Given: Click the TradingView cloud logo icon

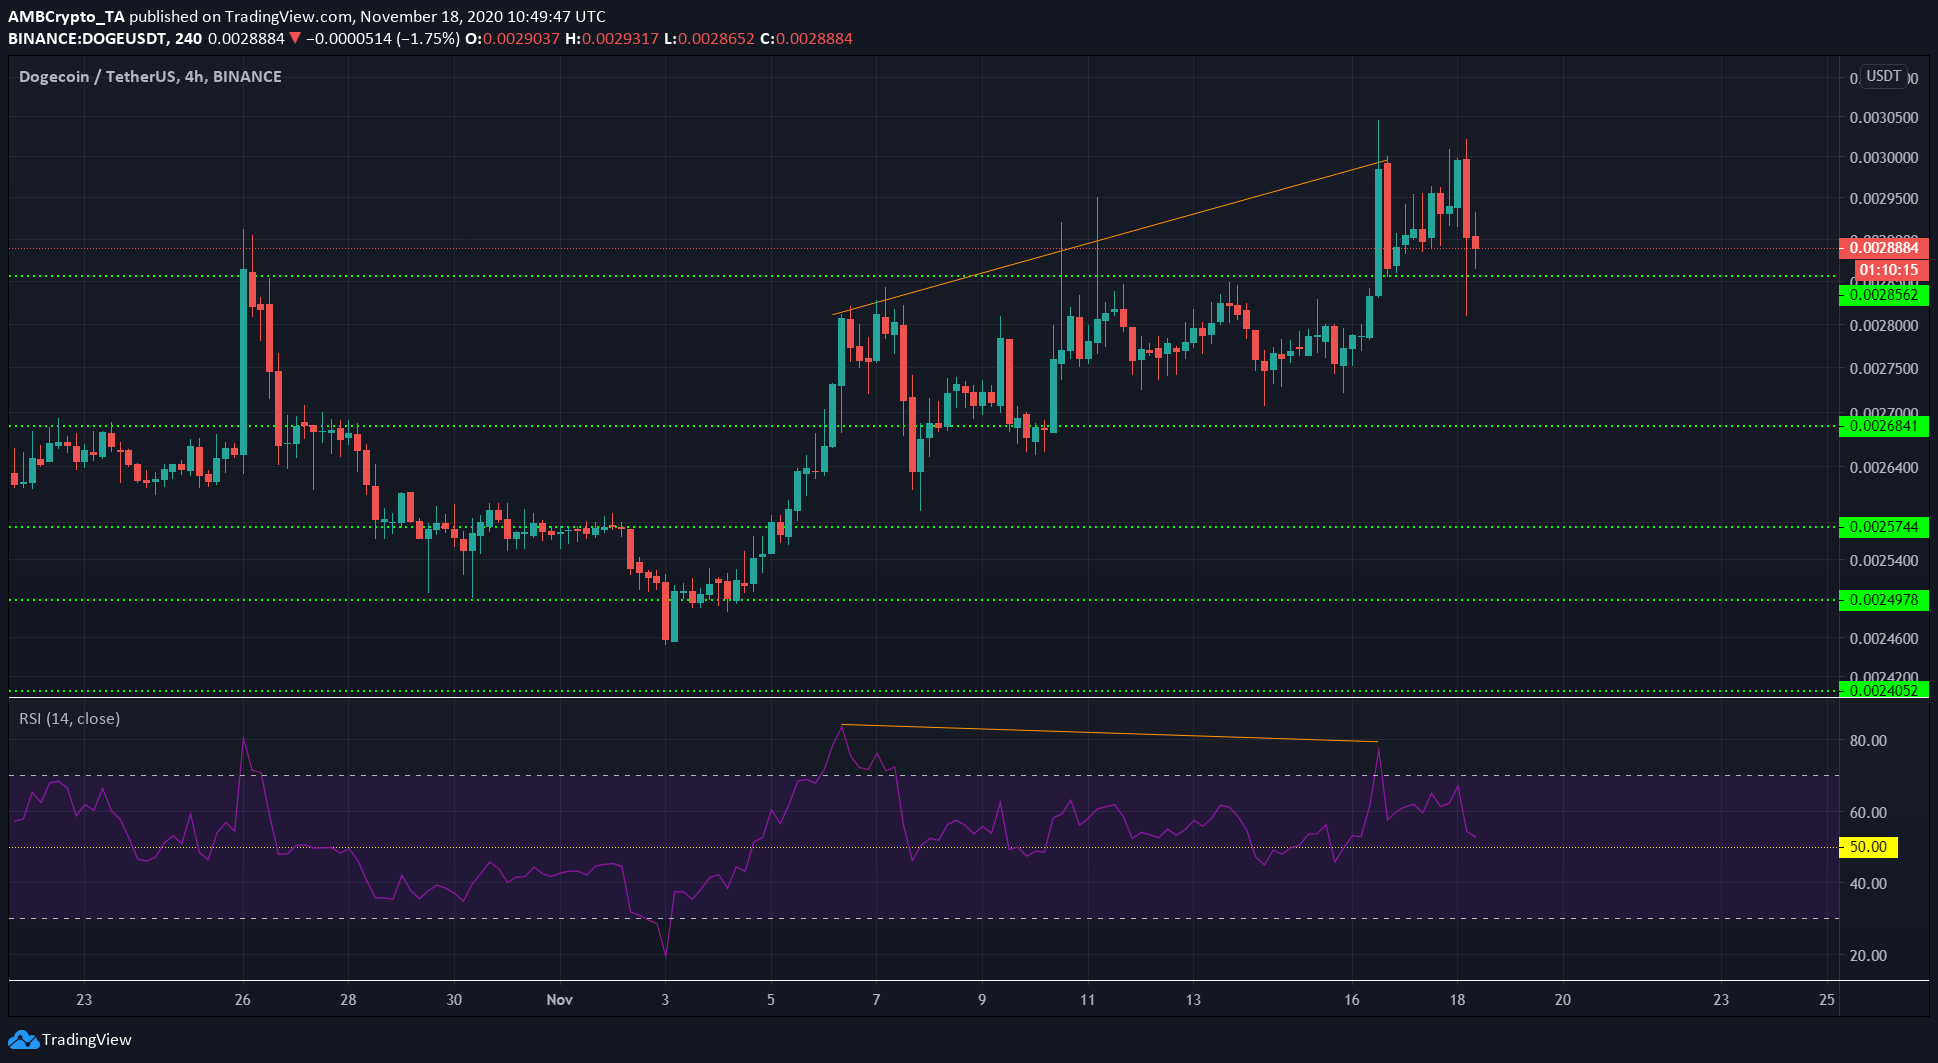Looking at the screenshot, I should [x=23, y=1040].
